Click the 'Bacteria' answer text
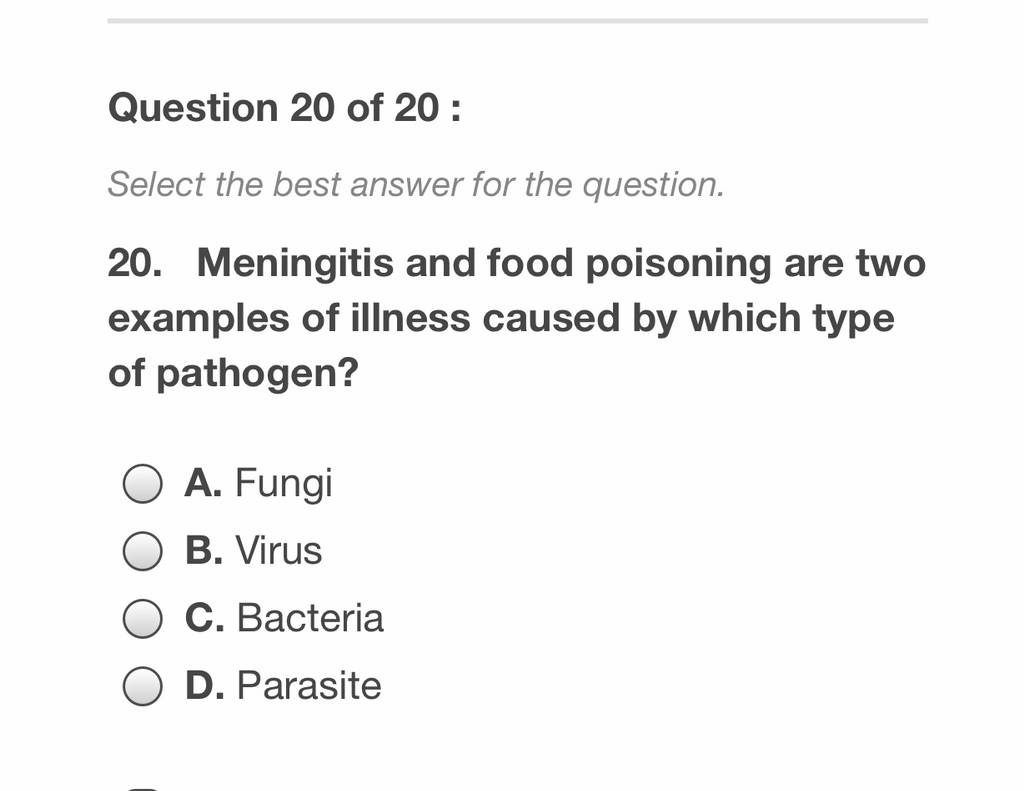The image size is (1024, 791). (x=310, y=618)
